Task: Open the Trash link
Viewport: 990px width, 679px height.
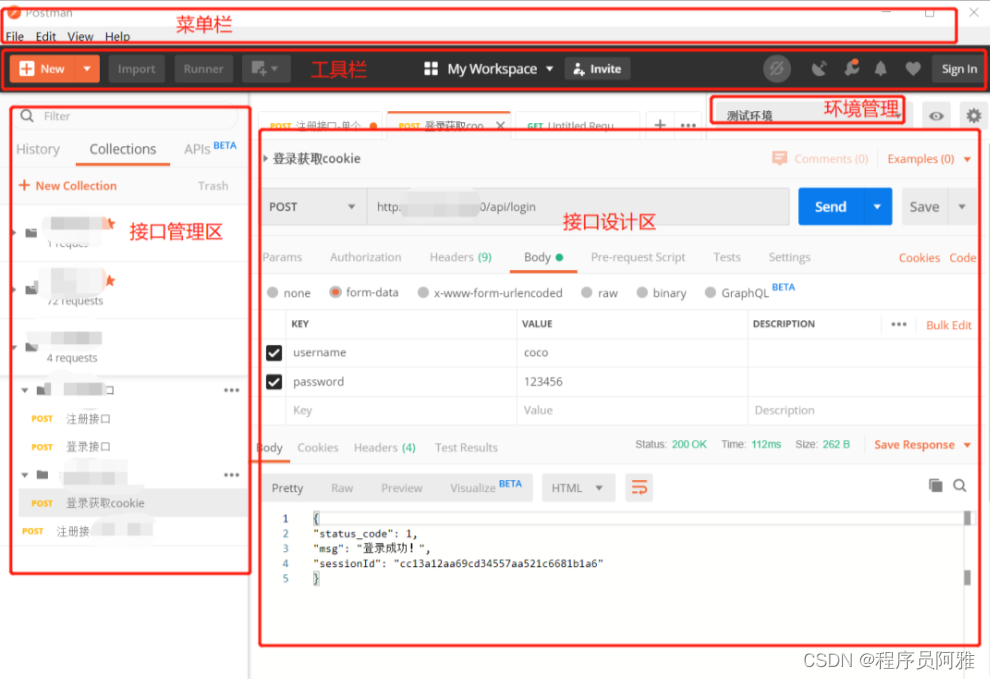Action: (x=213, y=186)
